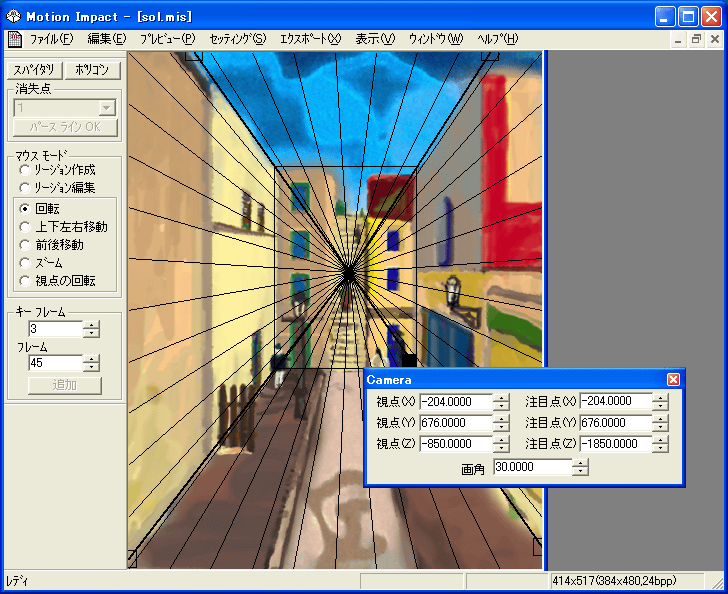
Task: Click the パース ライン OK button
Action: pos(65,127)
